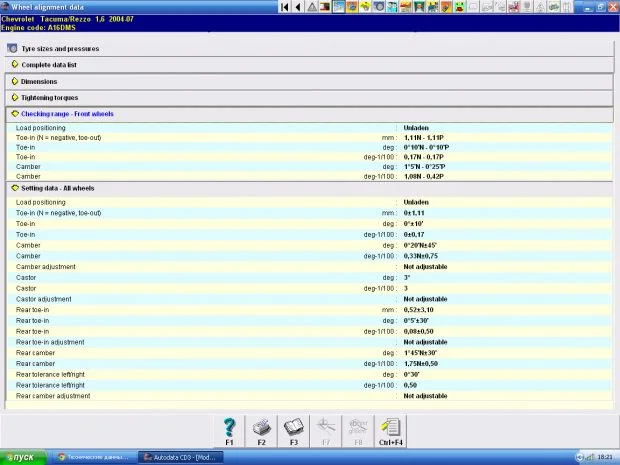Collapse Setting data - All wheels section
Screen dimensions: 620x465
(x=61, y=187)
